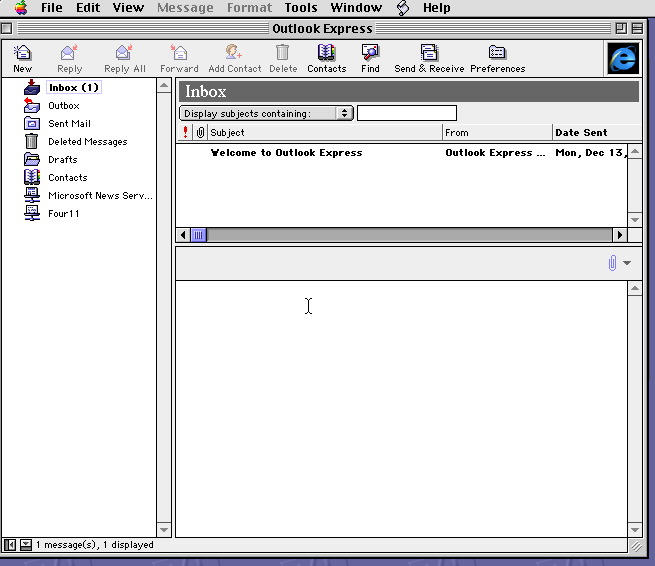This screenshot has height=566, width=655.
Task: Click the attachment paperclip in preview header
Action: tap(612, 263)
